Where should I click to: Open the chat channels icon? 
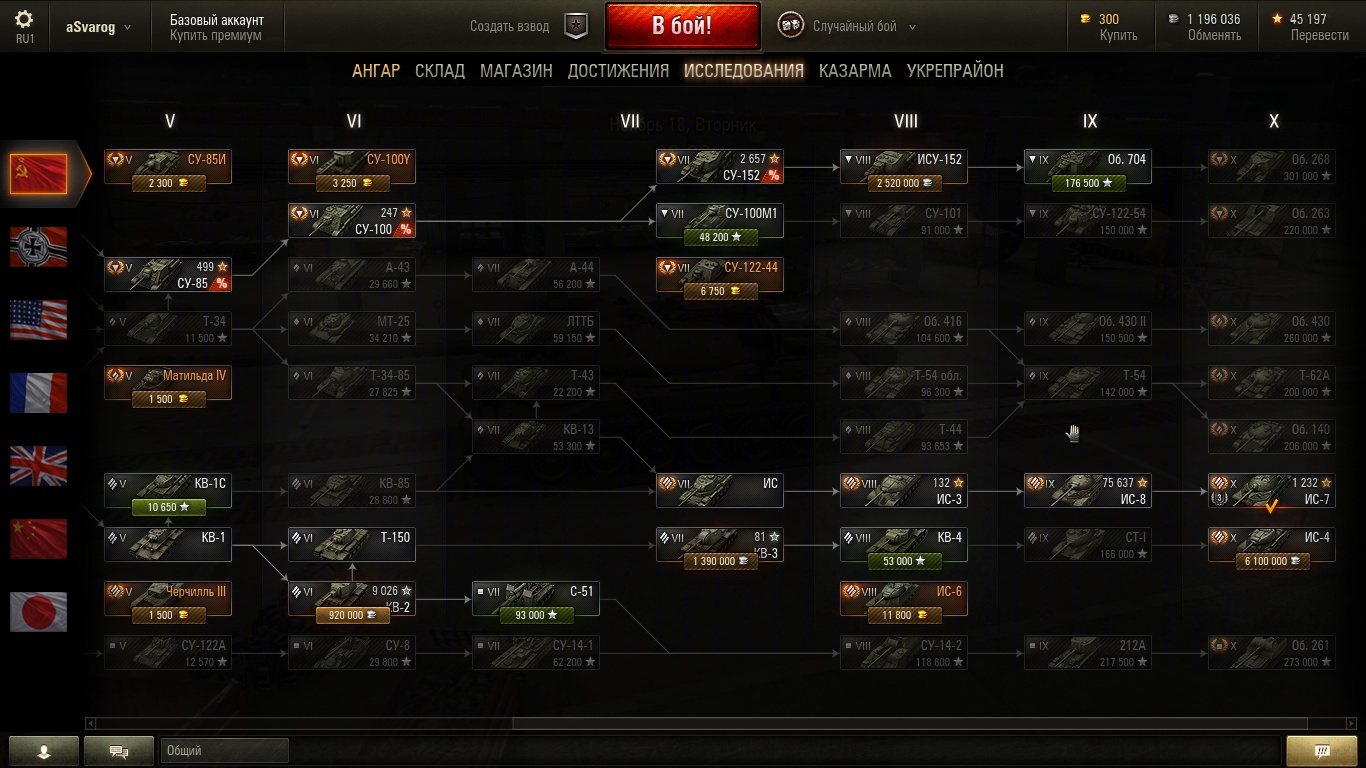click(x=119, y=751)
